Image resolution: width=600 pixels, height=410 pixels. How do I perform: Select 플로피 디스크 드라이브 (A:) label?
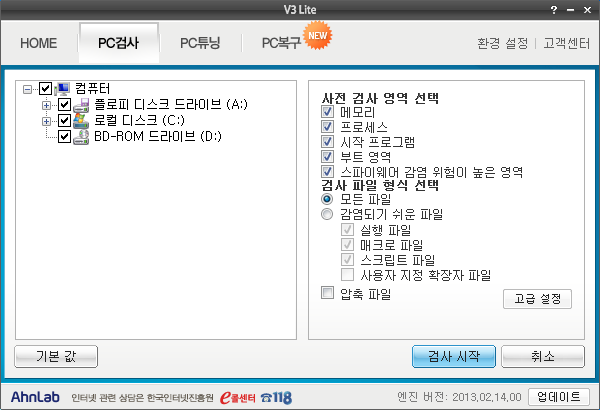pos(171,105)
